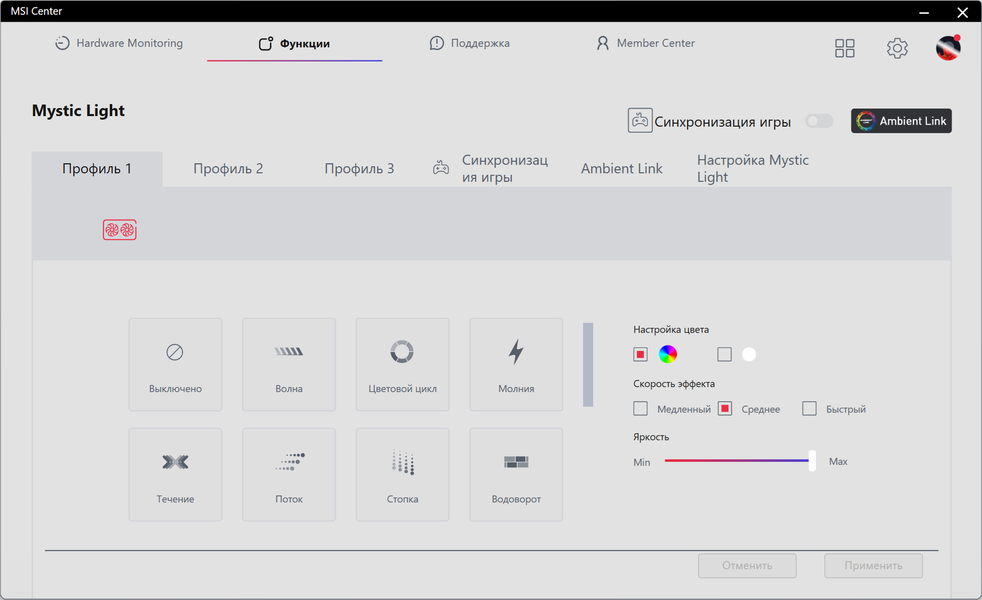Click the effects list vertical scrollbar
Image resolution: width=982 pixels, height=600 pixels.
point(587,365)
